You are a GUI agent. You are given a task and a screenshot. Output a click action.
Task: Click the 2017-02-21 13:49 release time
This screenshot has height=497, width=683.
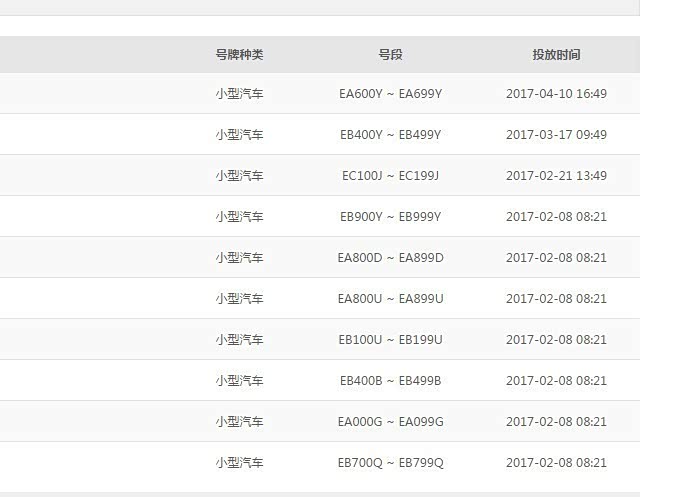tap(556, 176)
